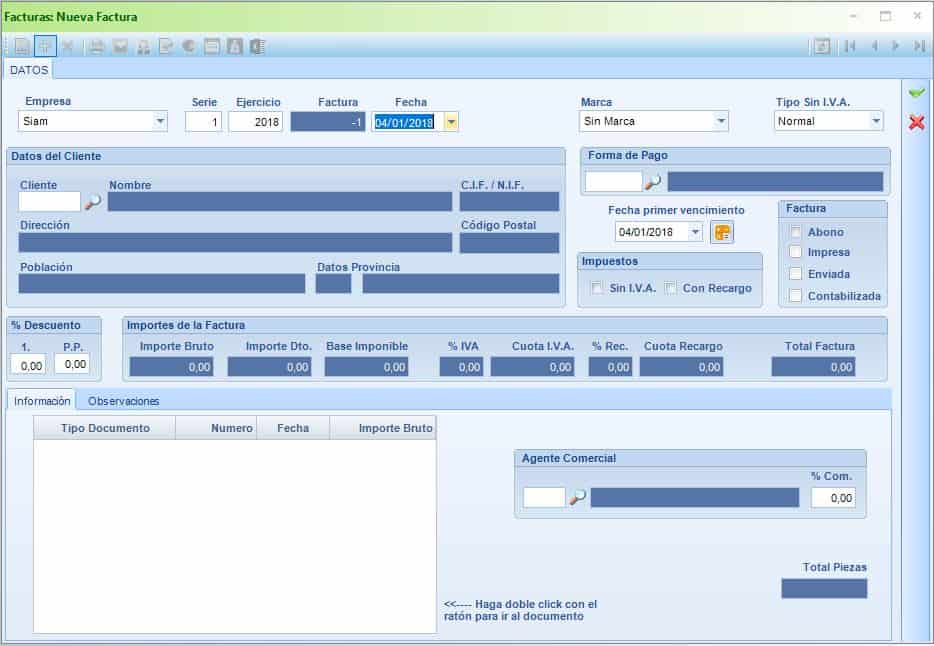Click the Tipo Documento column header
Screen dimensions: 934x646
(105, 428)
